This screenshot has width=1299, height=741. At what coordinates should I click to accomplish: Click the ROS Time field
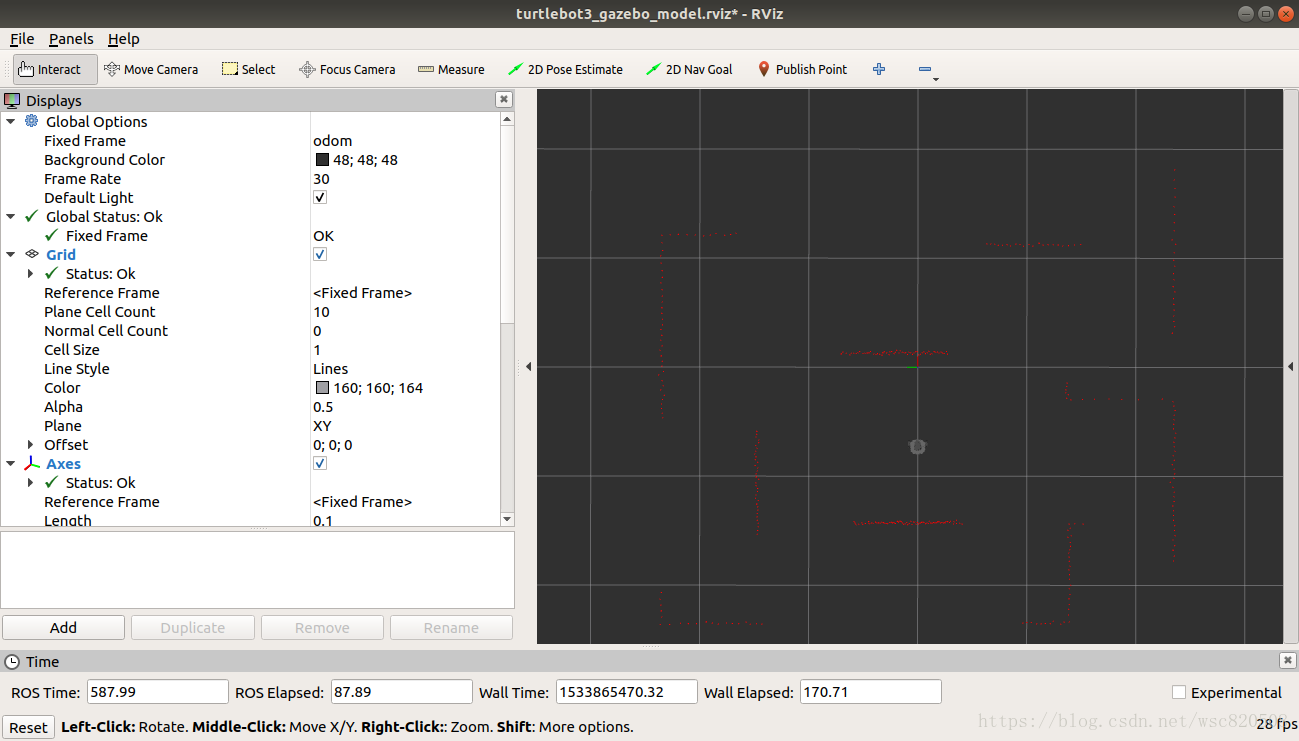click(158, 692)
